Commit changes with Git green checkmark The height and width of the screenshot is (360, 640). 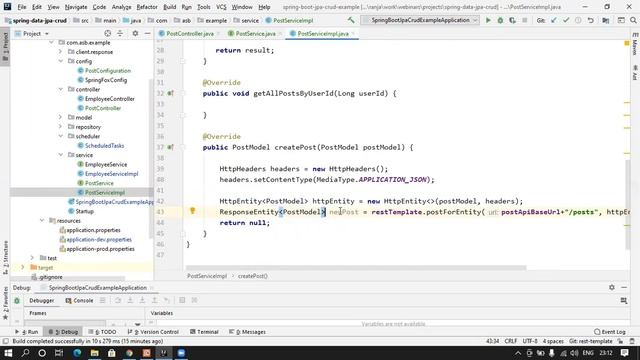coord(566,20)
